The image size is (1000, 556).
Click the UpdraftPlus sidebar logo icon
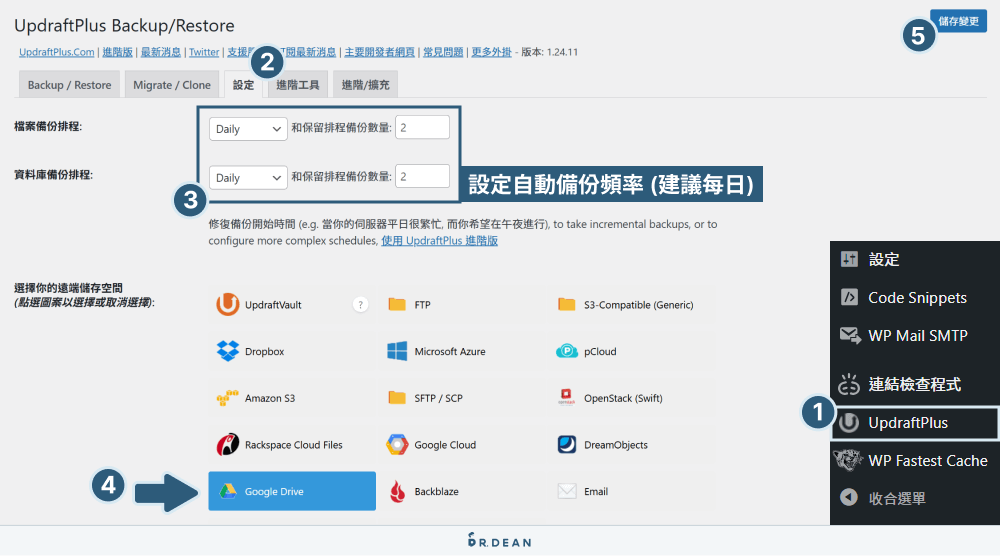pos(848,422)
